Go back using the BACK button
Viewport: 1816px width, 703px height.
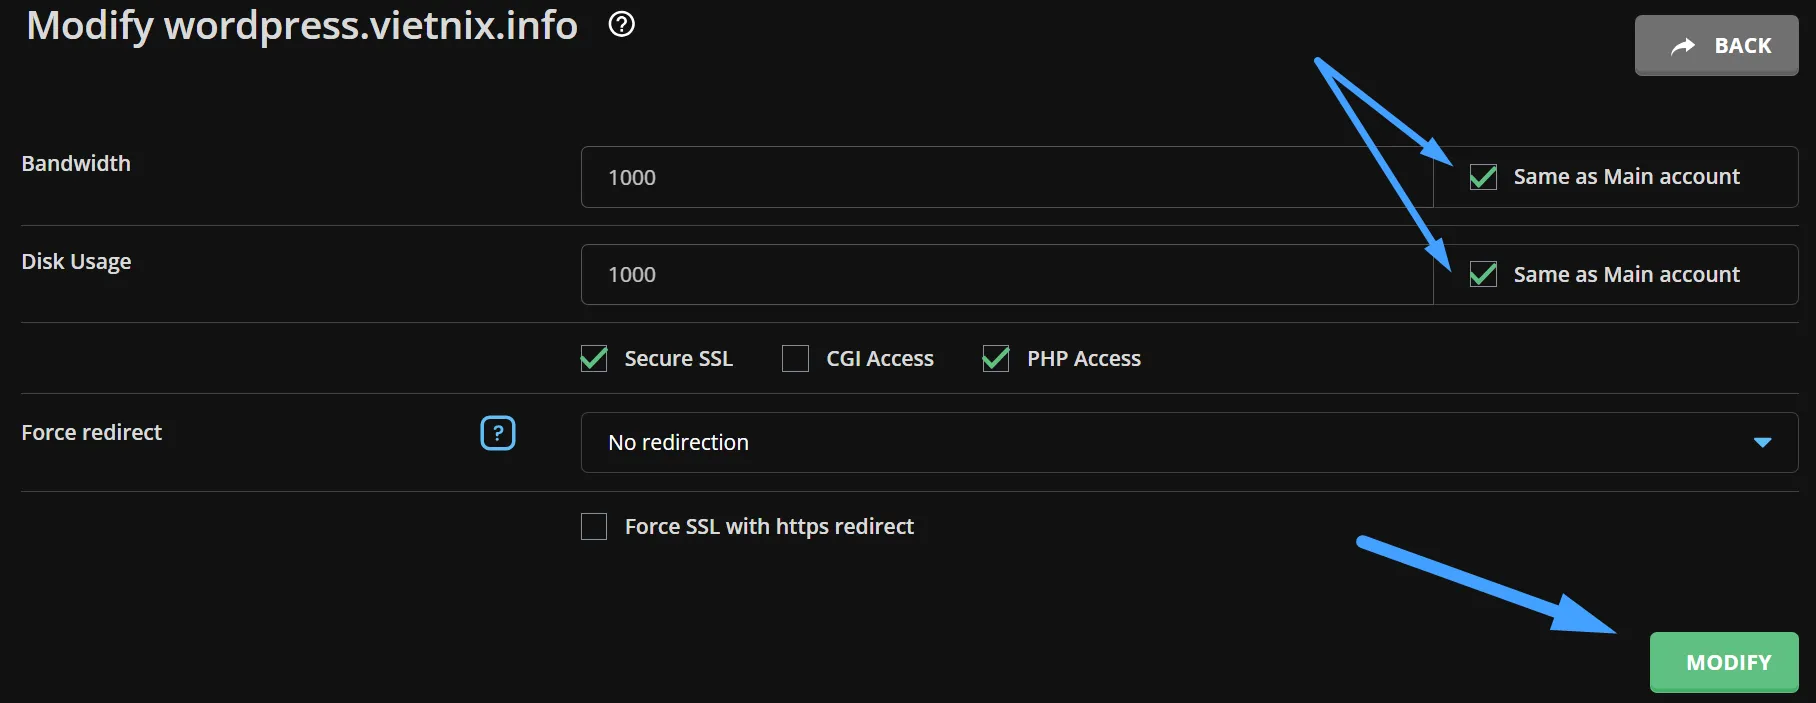click(x=1716, y=46)
